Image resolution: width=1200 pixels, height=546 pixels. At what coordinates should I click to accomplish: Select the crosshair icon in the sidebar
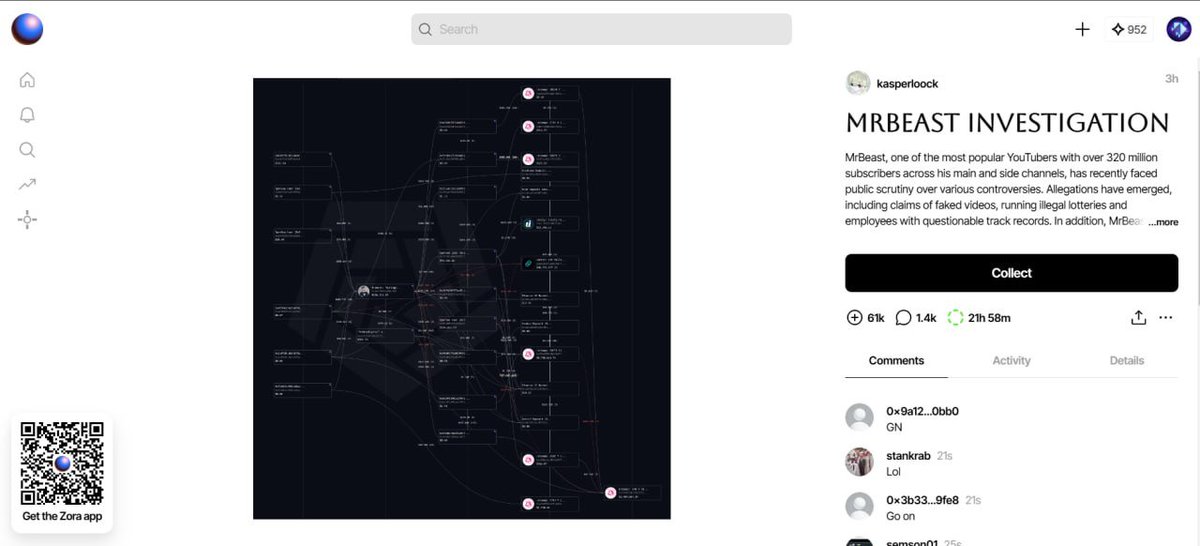27,219
